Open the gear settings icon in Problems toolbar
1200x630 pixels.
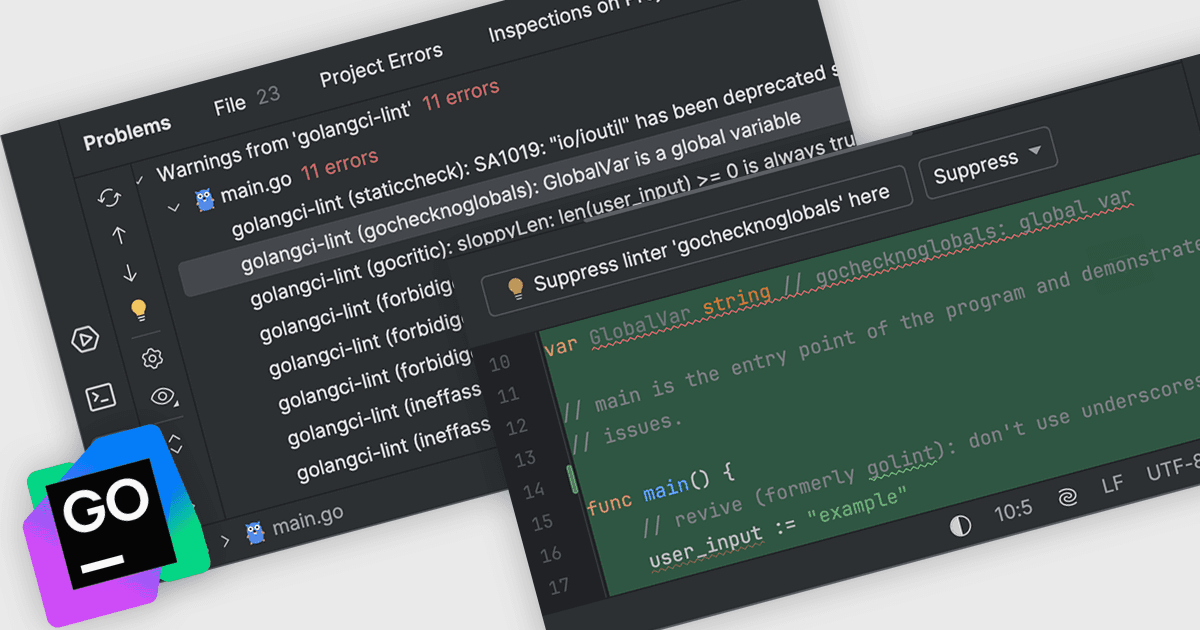[x=152, y=358]
